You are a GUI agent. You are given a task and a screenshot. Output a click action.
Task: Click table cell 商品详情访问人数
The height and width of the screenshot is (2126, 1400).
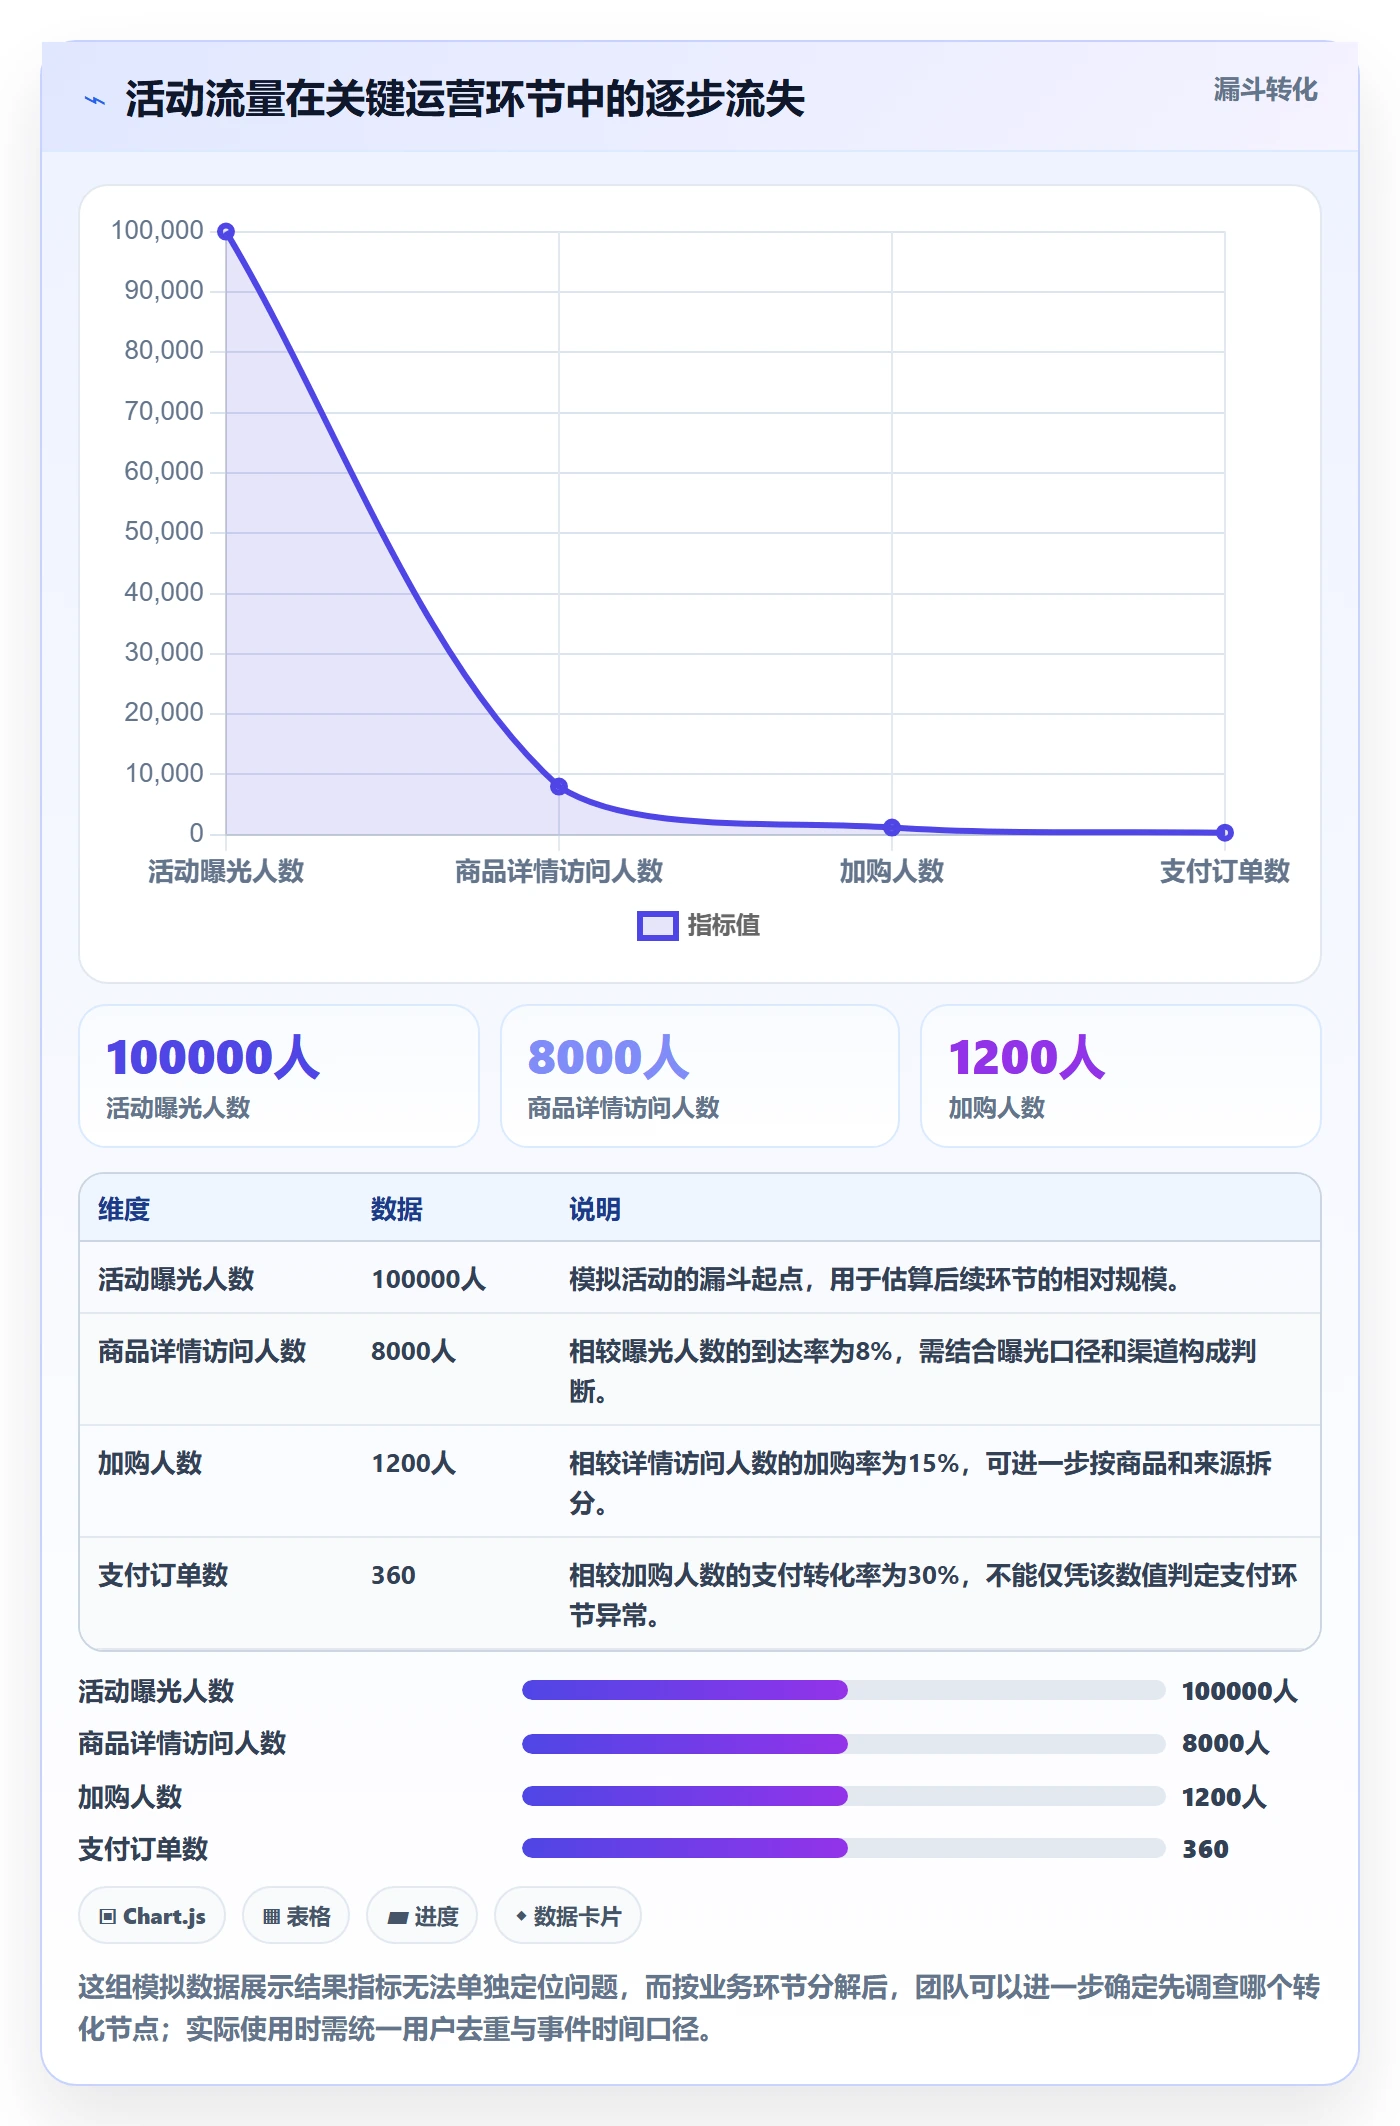202,1351
